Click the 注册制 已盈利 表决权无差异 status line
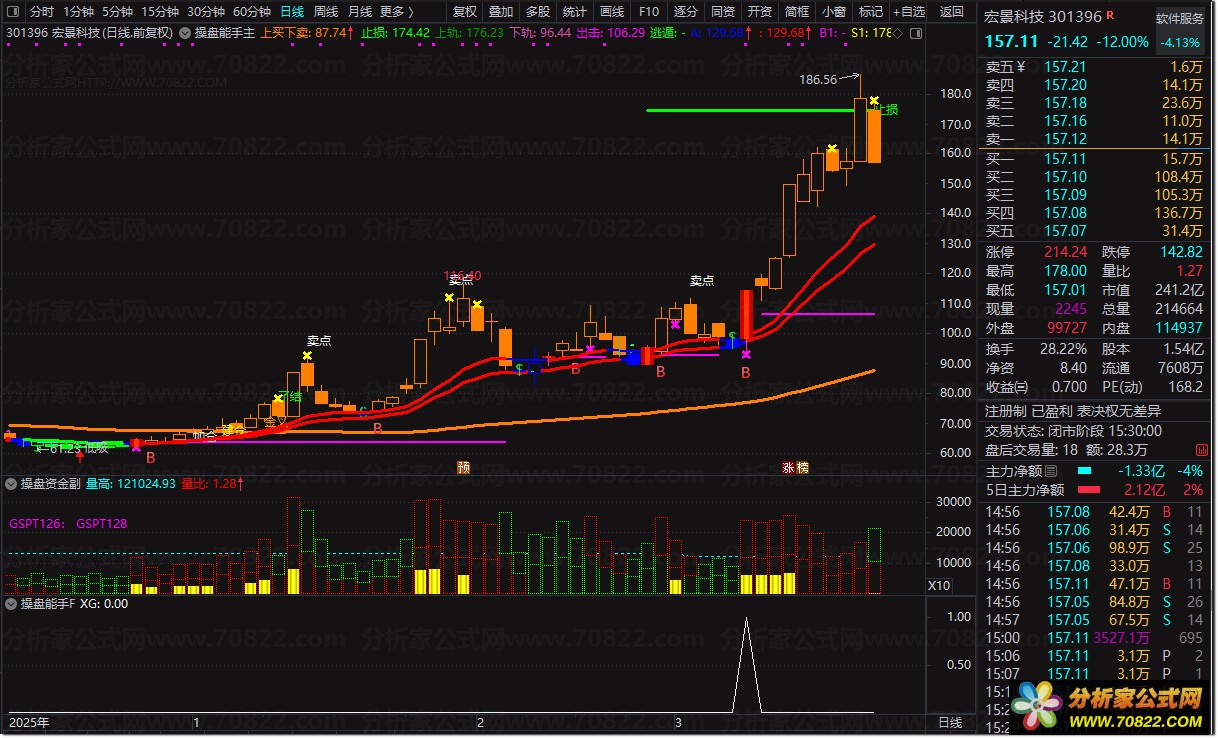The width and height of the screenshot is (1219, 738). tap(1072, 411)
